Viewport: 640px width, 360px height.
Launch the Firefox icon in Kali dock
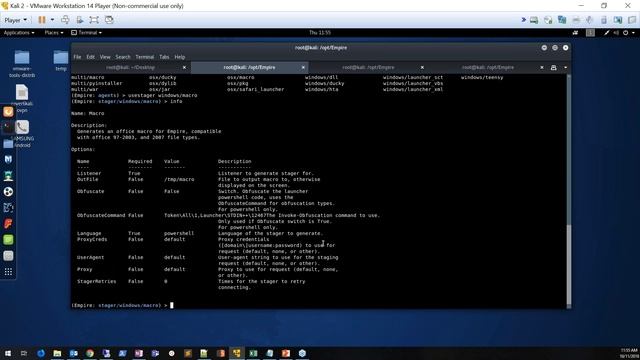click(8, 112)
